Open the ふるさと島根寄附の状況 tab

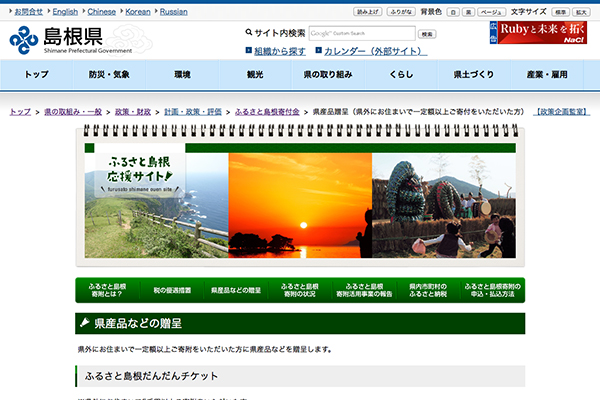coord(300,290)
